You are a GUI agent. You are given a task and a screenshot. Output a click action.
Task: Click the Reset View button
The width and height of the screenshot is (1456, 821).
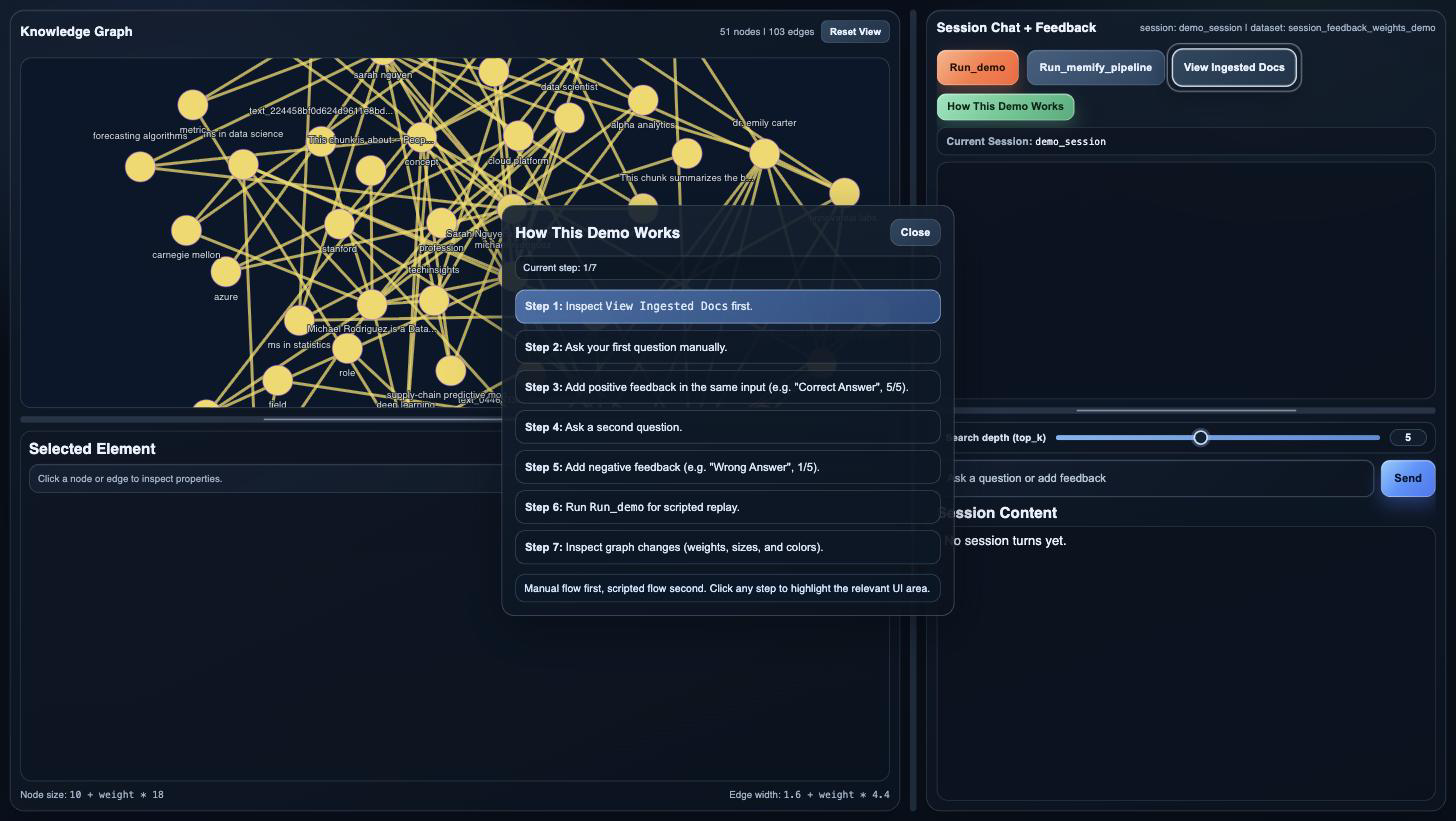855,31
